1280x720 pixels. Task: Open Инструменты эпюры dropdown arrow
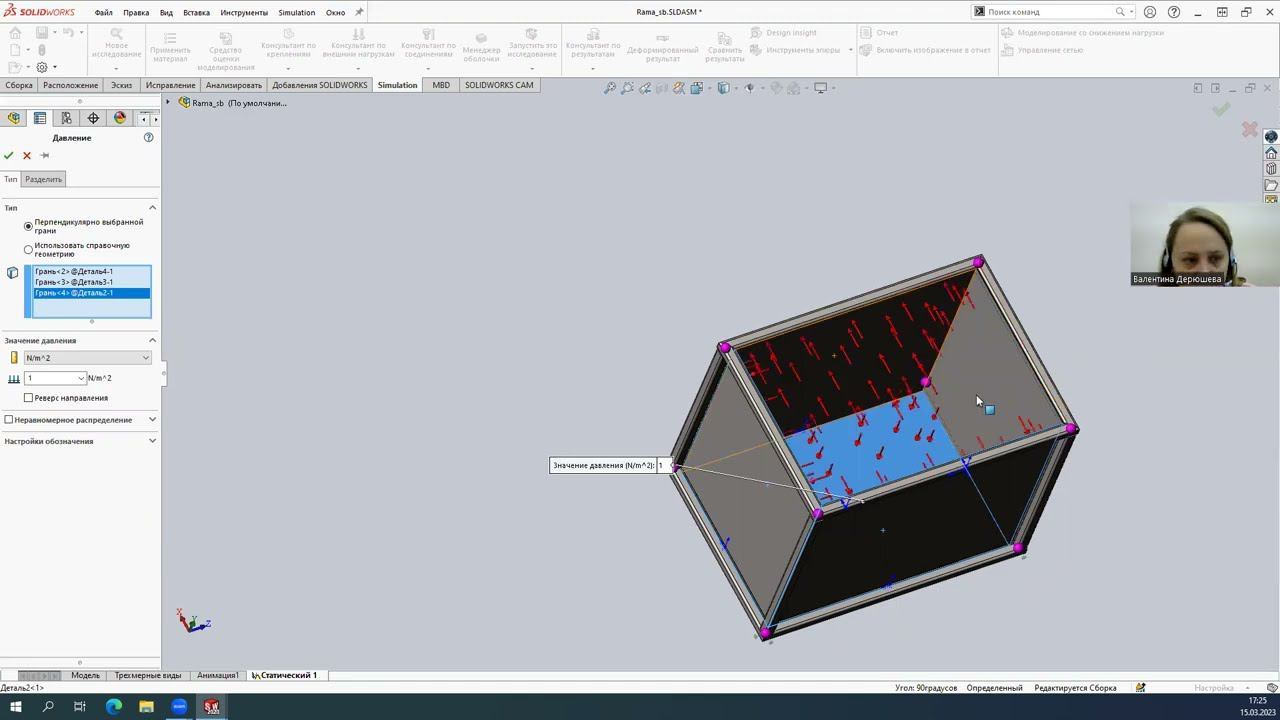tap(851, 50)
